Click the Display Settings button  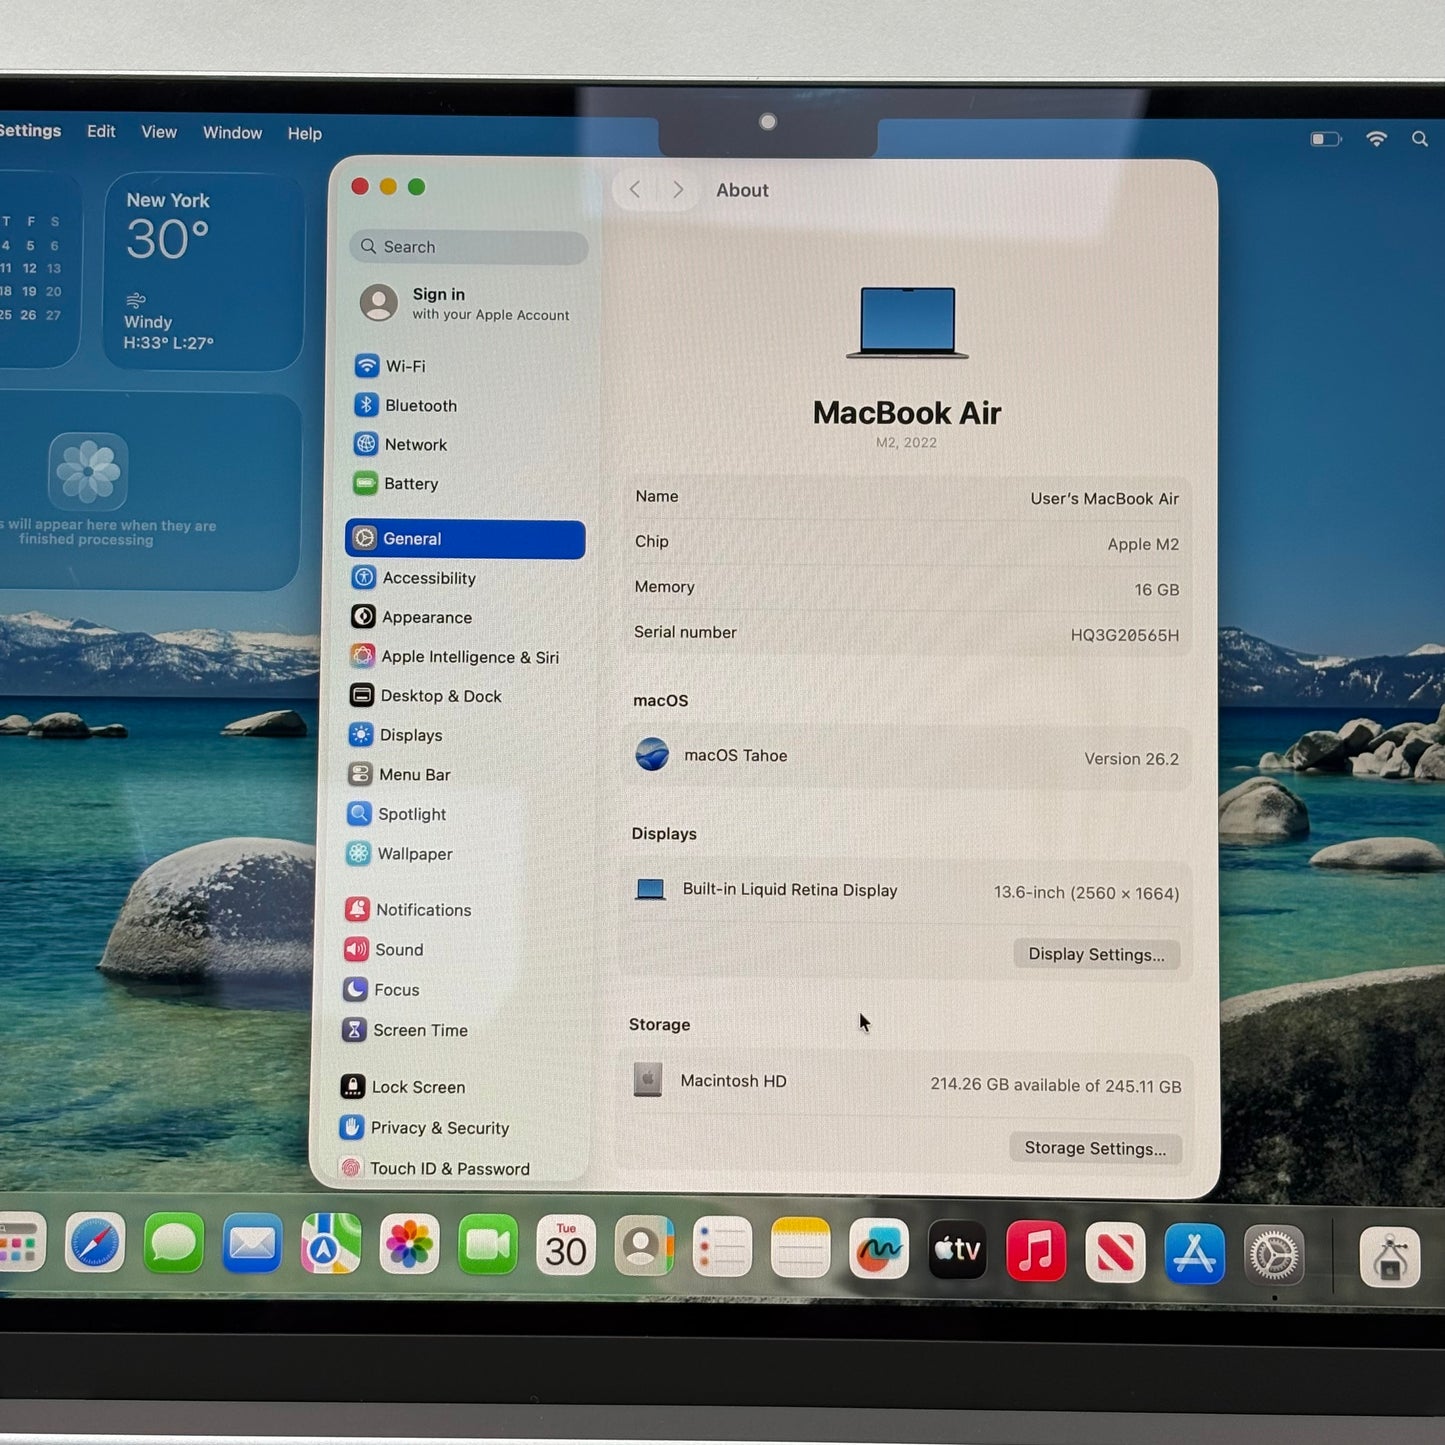[1096, 954]
